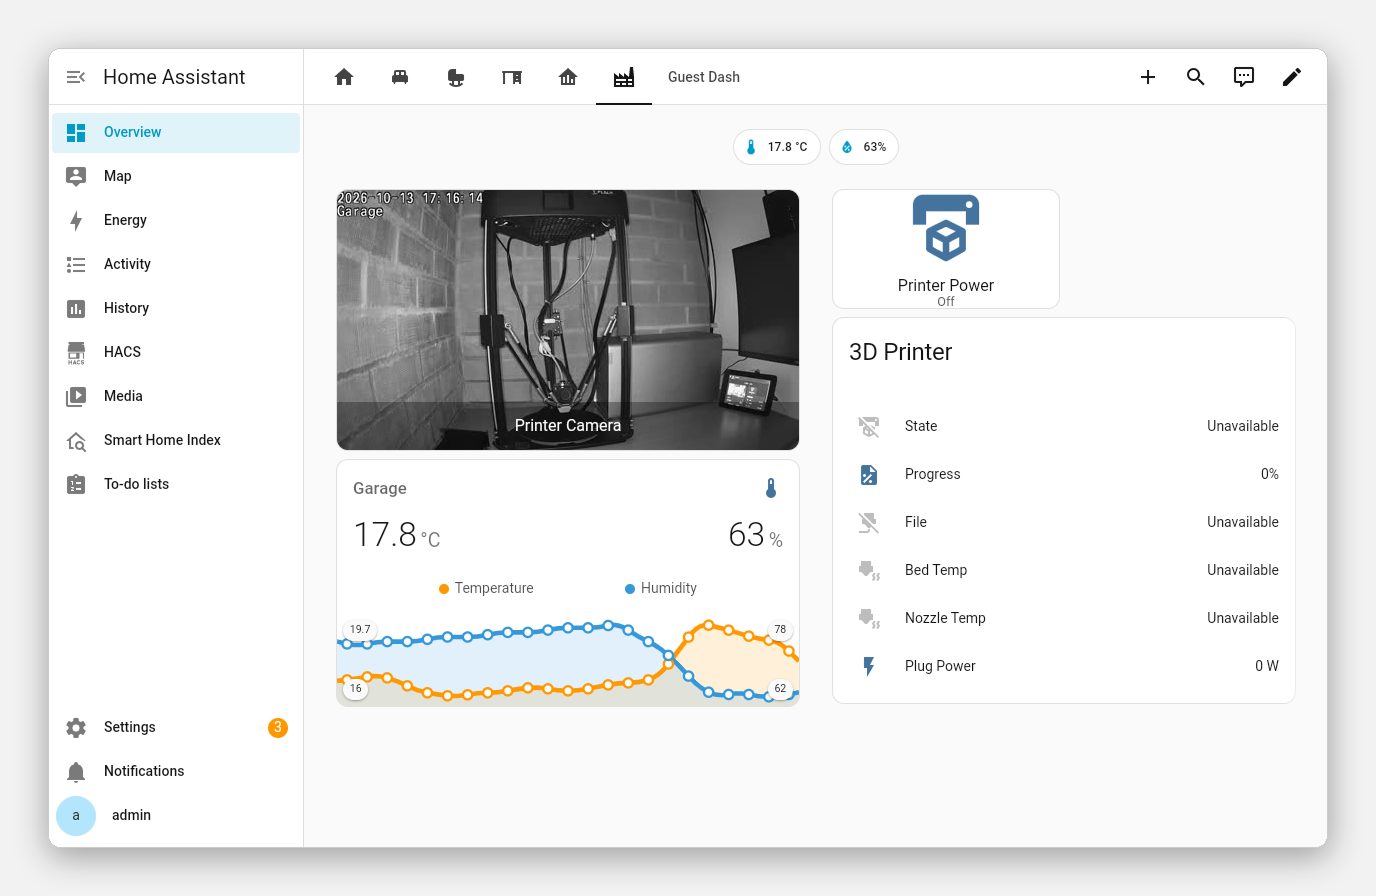The width and height of the screenshot is (1376, 896).
Task: Open the assistant chat icon
Action: (1244, 77)
